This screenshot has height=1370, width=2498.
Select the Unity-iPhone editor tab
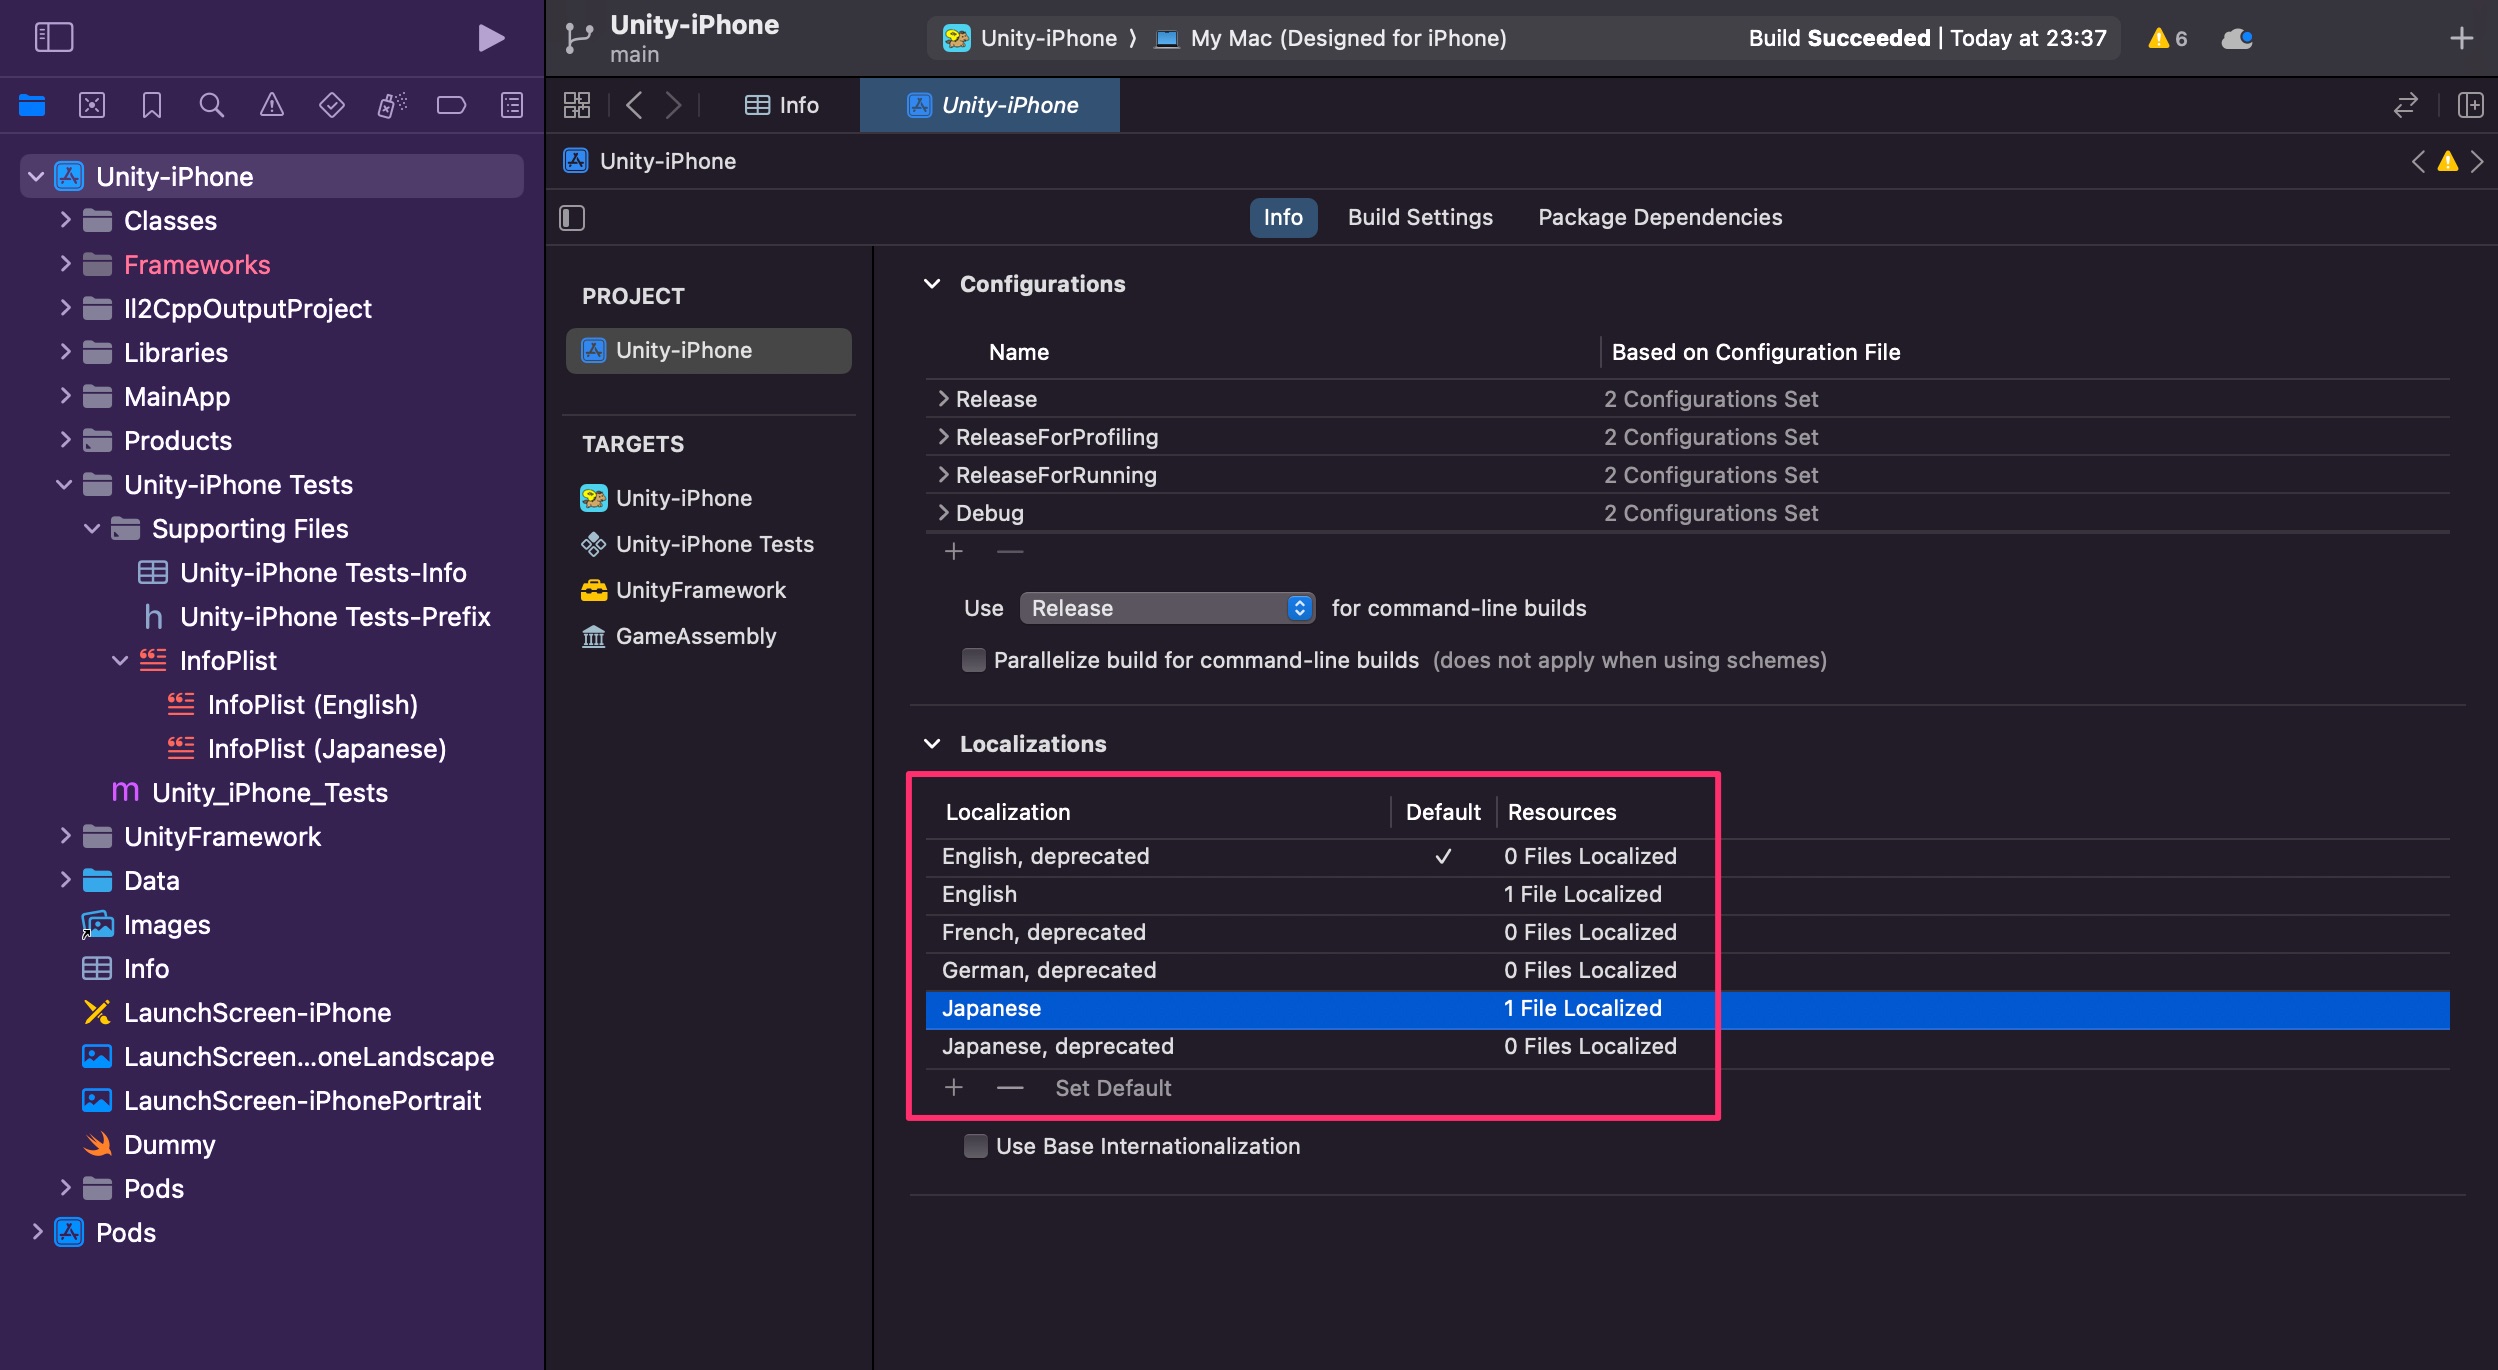tap(991, 105)
